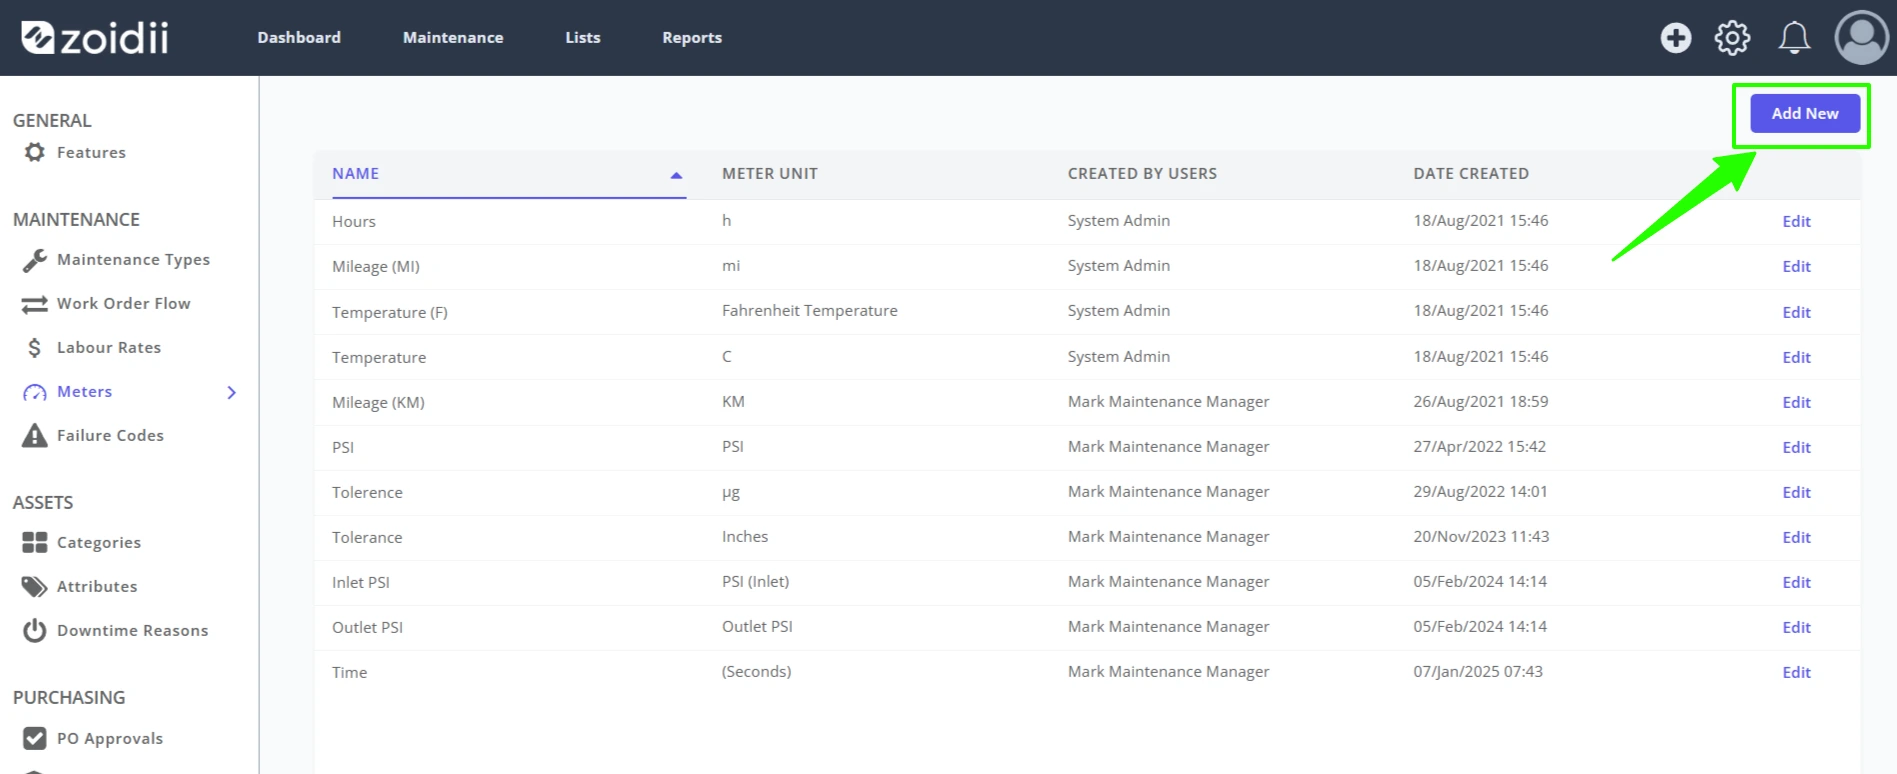Click the Work Order Flow arrows icon
The height and width of the screenshot is (774, 1897).
point(35,304)
